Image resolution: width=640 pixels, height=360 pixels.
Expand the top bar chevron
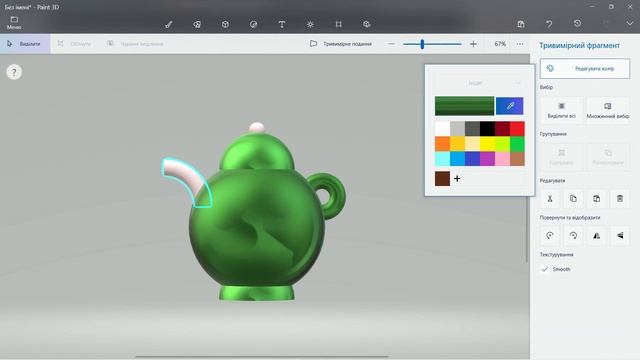(x=630, y=24)
